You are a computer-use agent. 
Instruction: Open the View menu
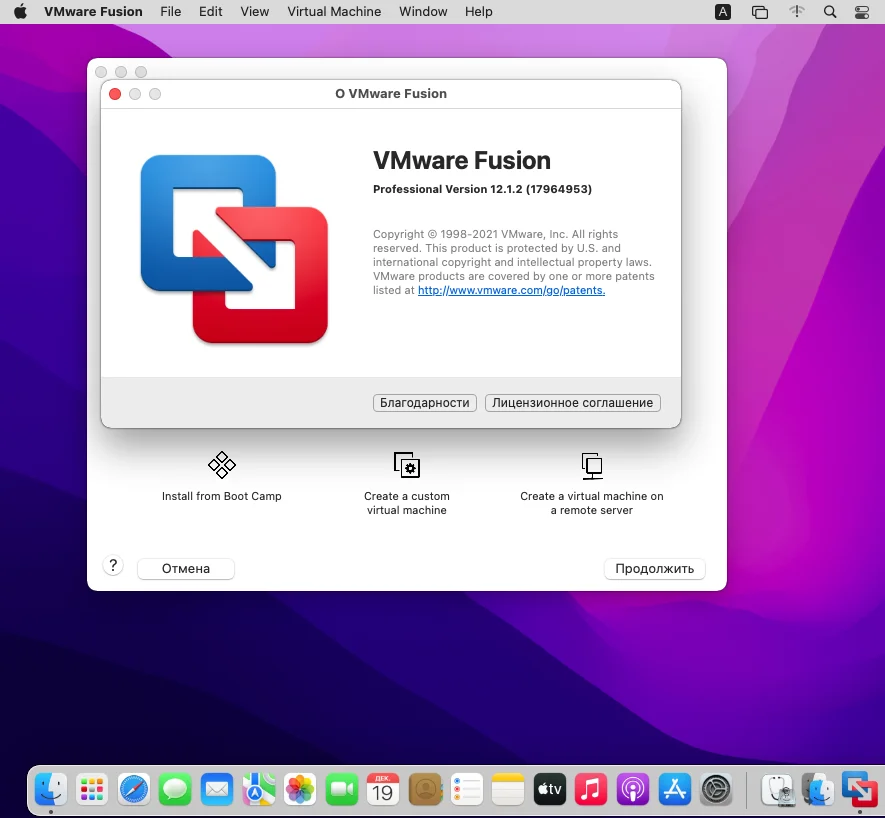(255, 11)
